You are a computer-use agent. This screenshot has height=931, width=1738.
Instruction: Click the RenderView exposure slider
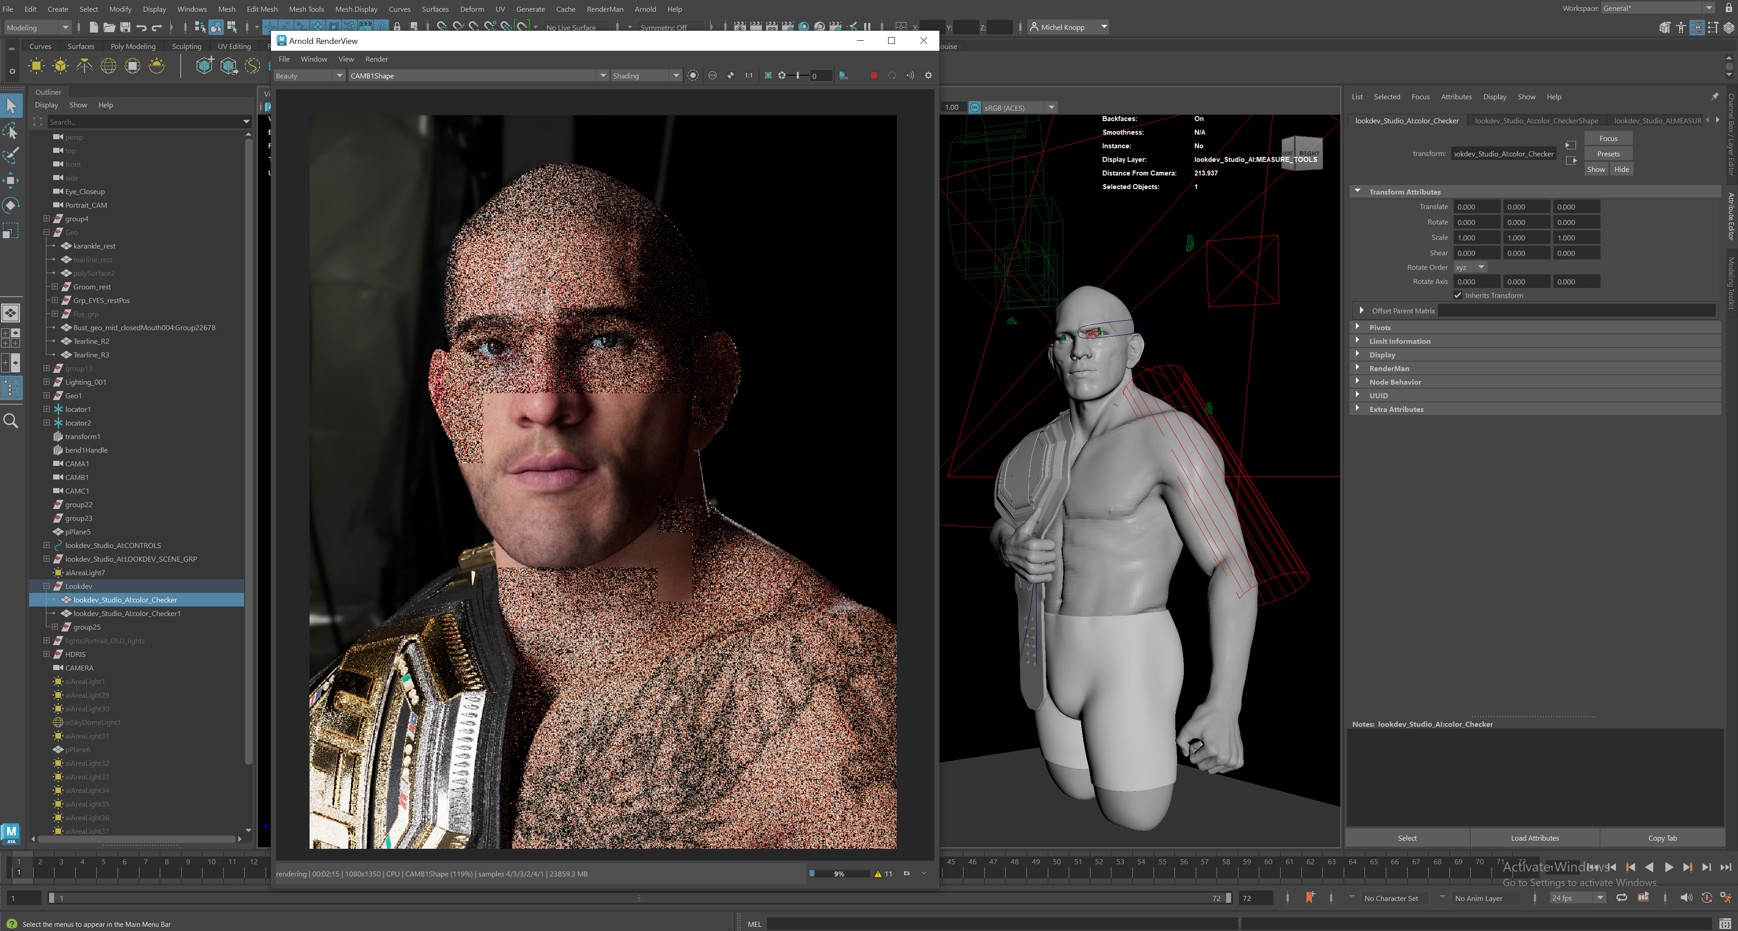pos(797,76)
